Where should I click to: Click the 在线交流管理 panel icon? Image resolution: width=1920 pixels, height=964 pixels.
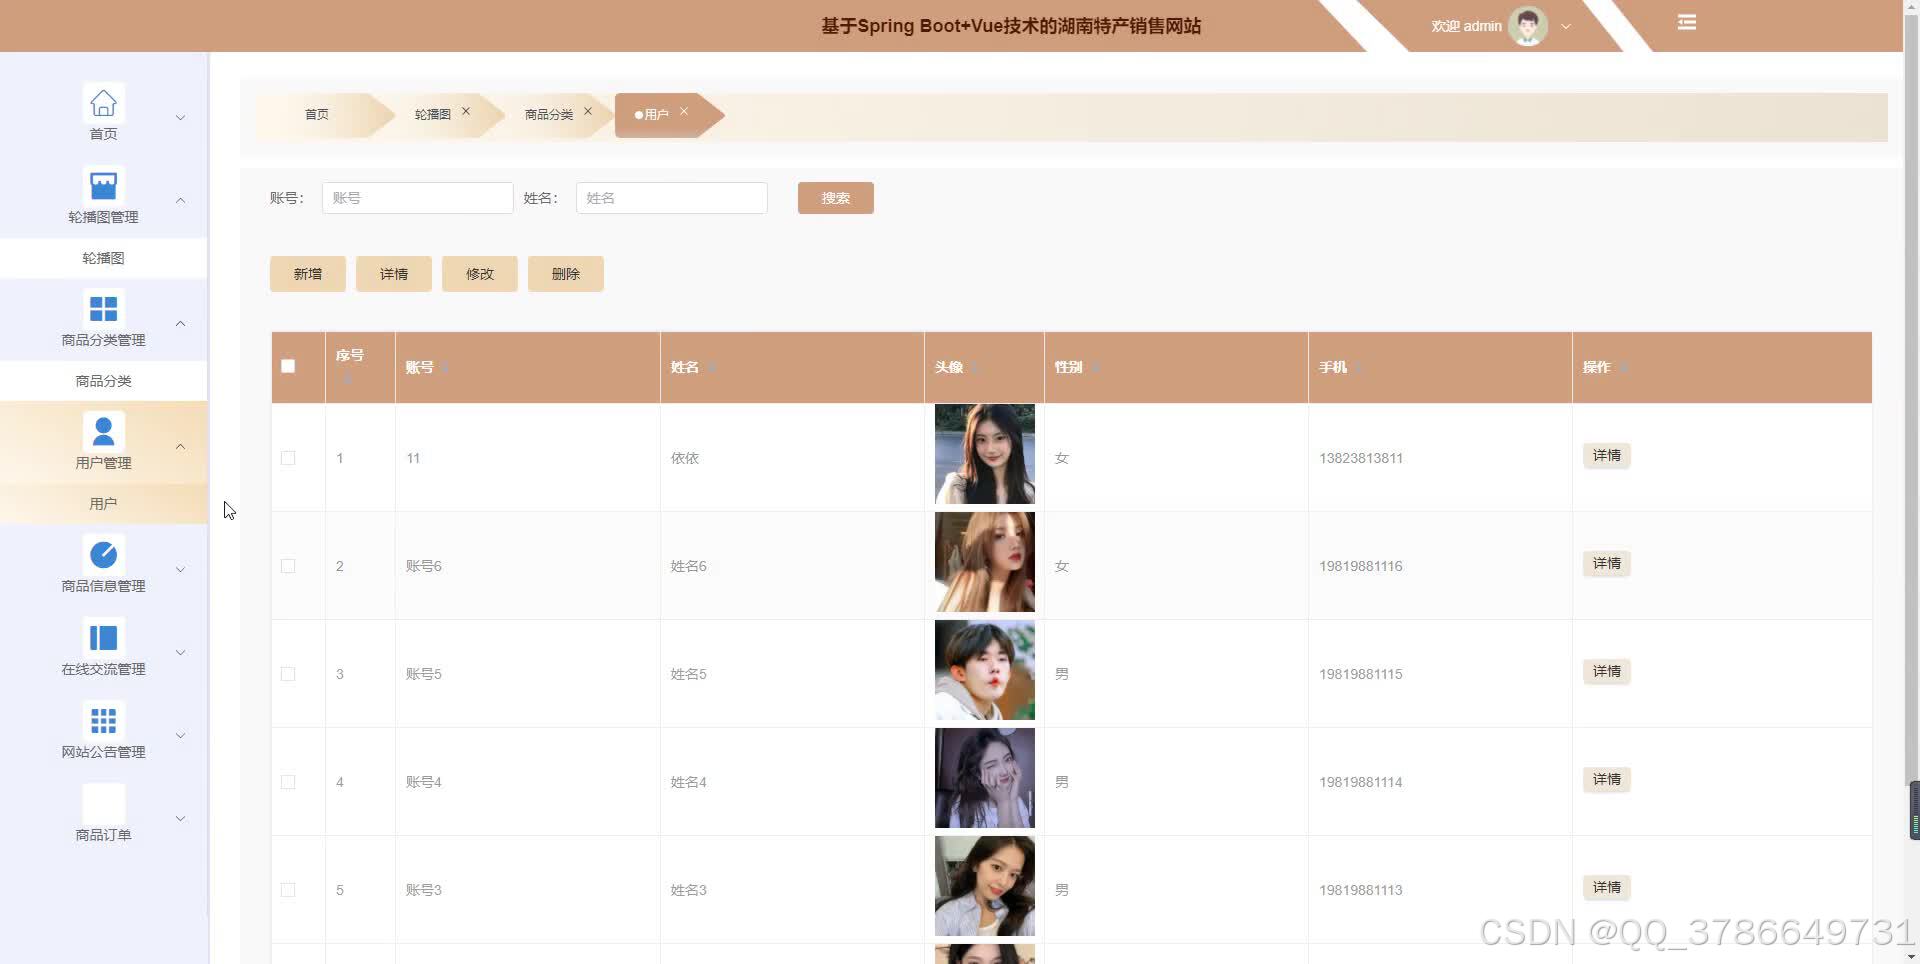[103, 637]
